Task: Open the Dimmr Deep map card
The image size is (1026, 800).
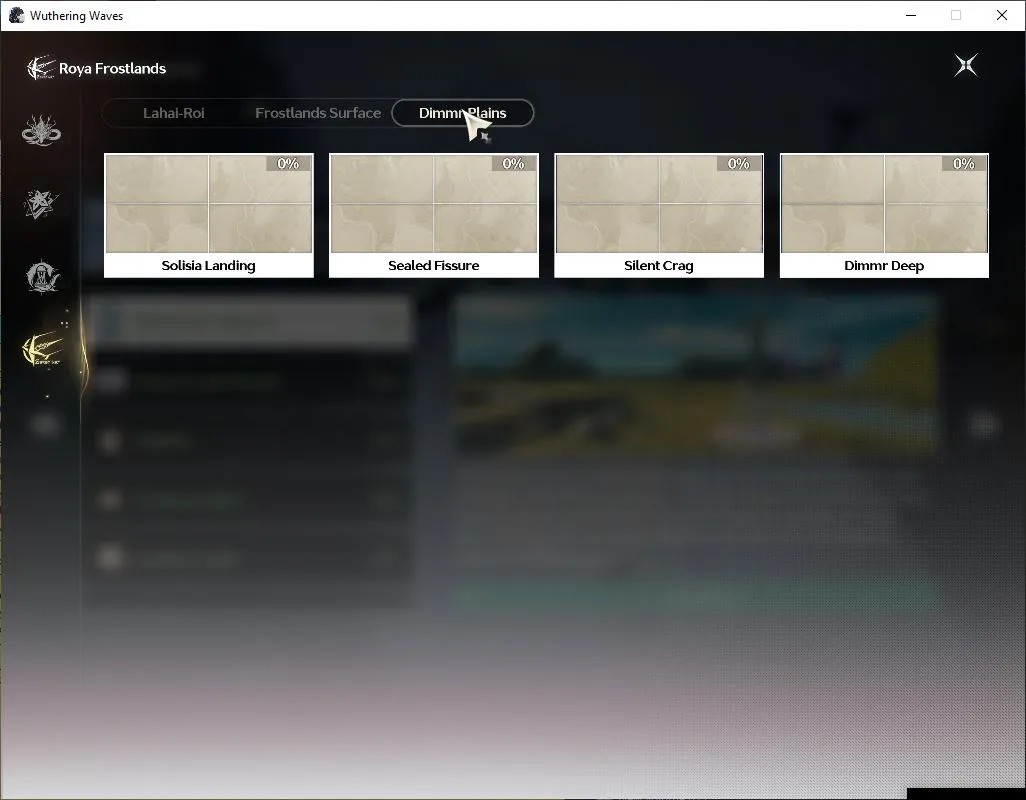Action: [x=884, y=215]
